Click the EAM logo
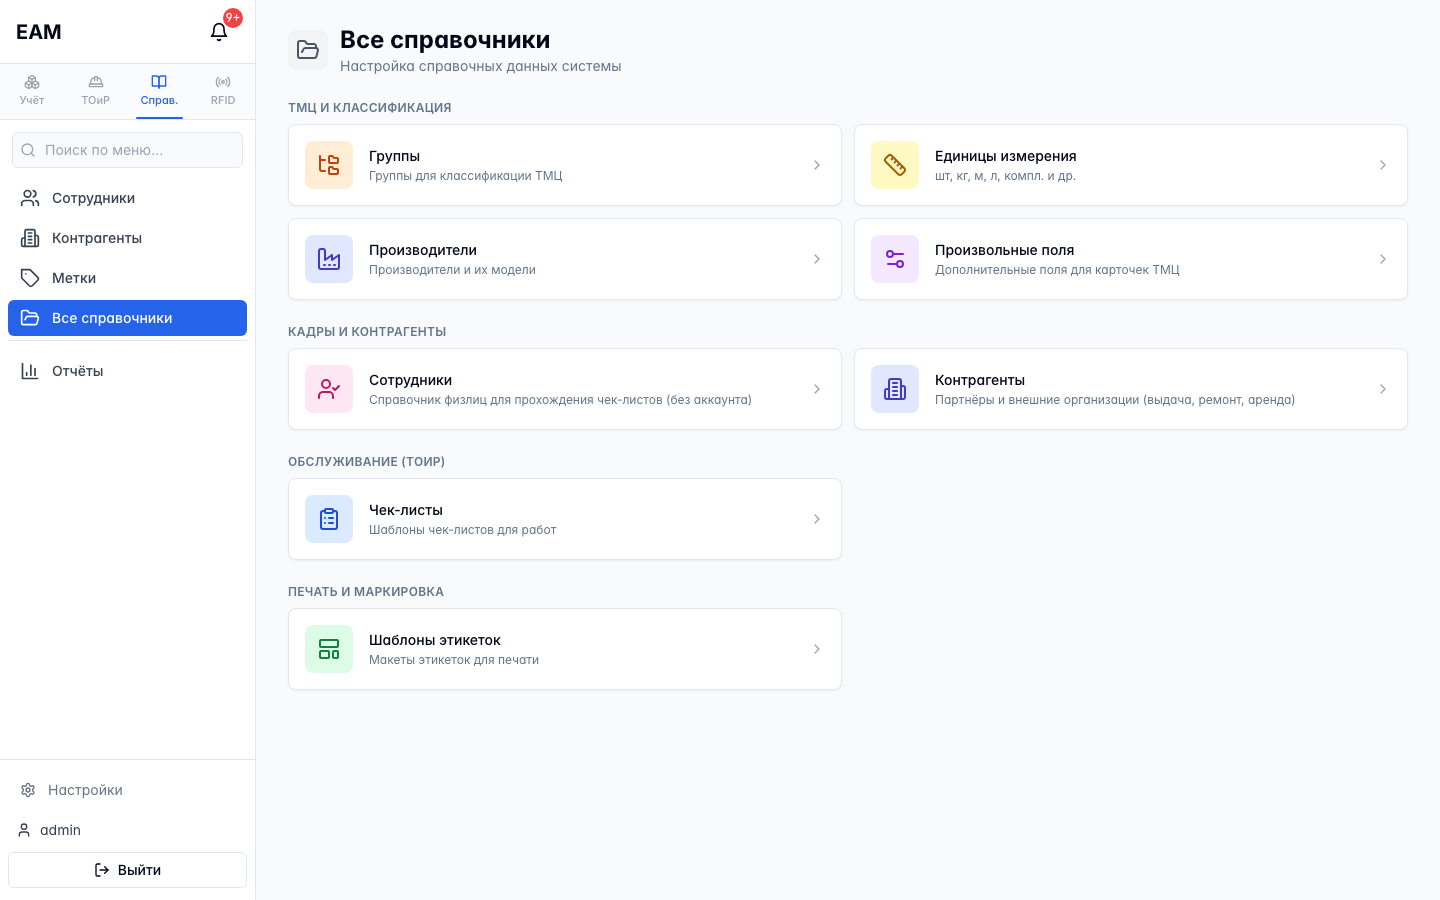Screen dimensions: 1440x900 (39, 32)
